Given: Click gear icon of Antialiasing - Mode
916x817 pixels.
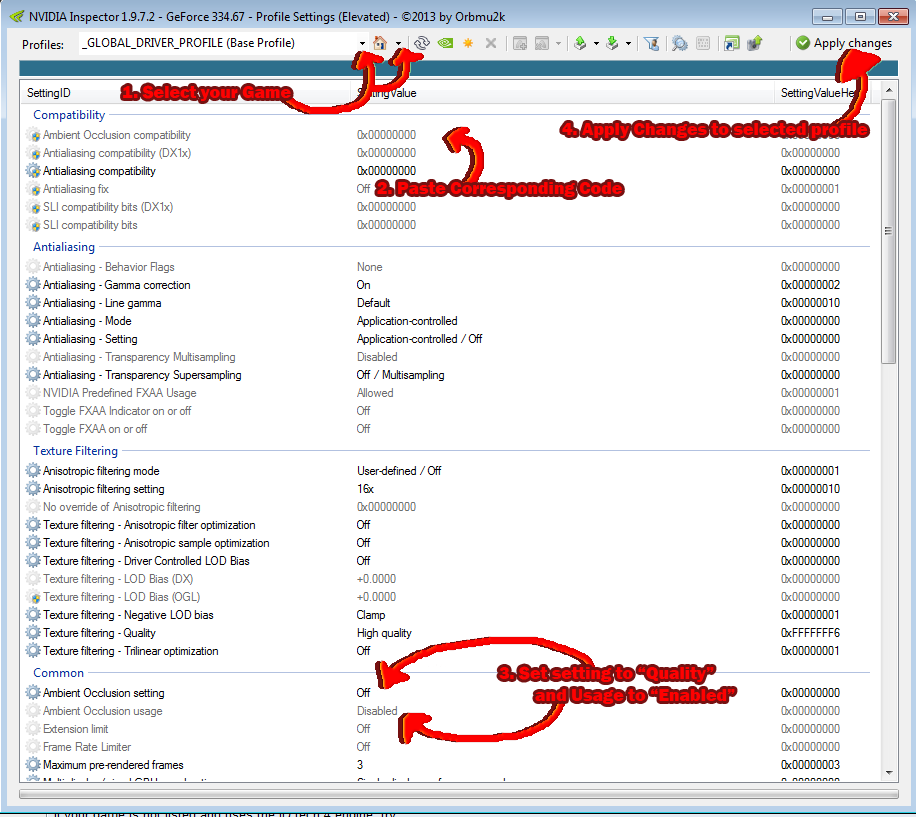Looking at the screenshot, I should click(x=33, y=321).
